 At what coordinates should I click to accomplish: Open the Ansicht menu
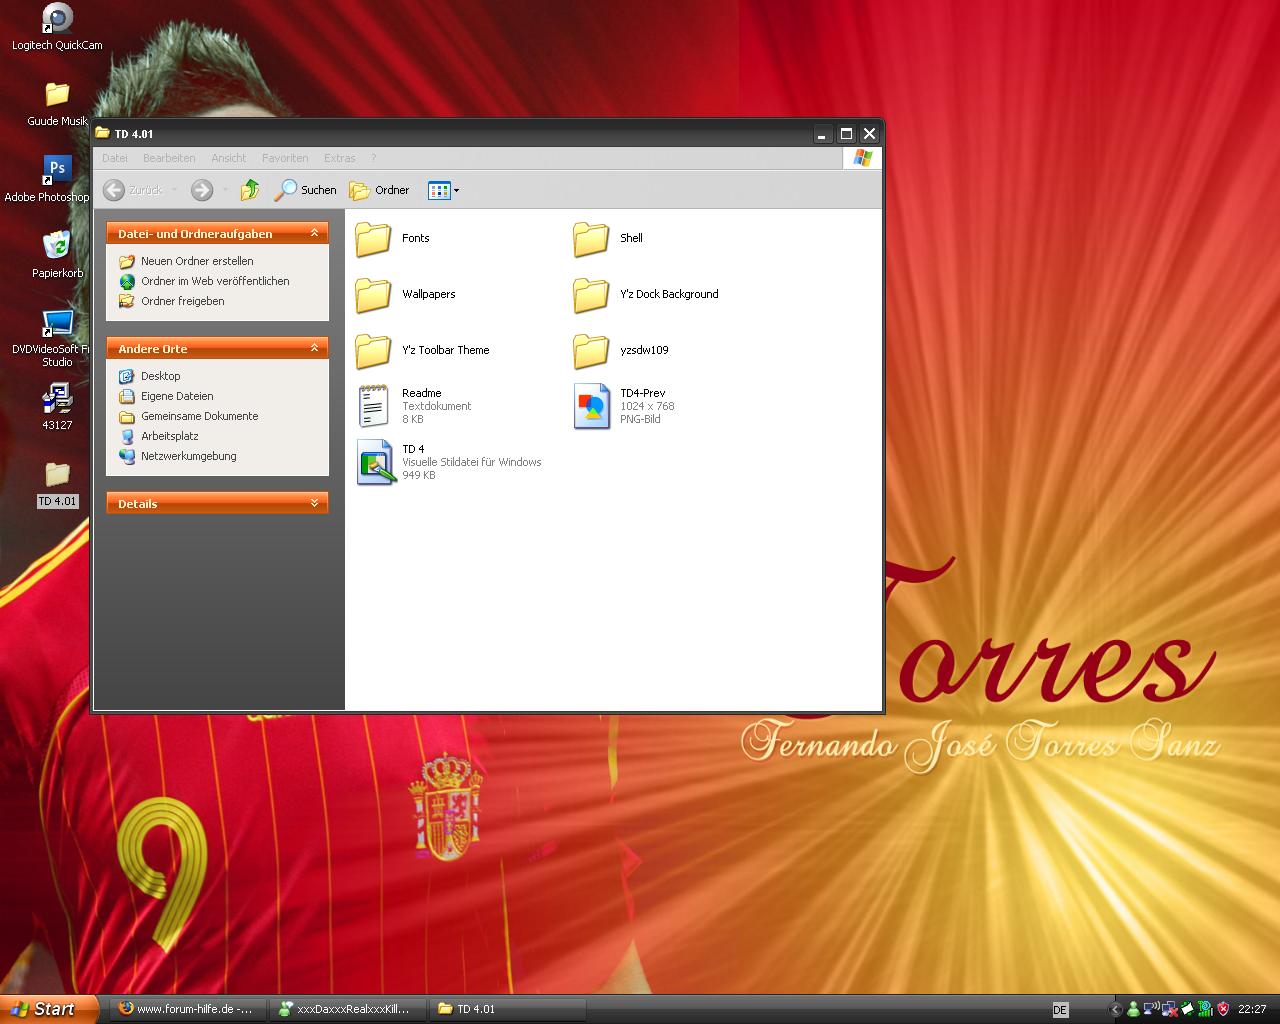(x=228, y=158)
